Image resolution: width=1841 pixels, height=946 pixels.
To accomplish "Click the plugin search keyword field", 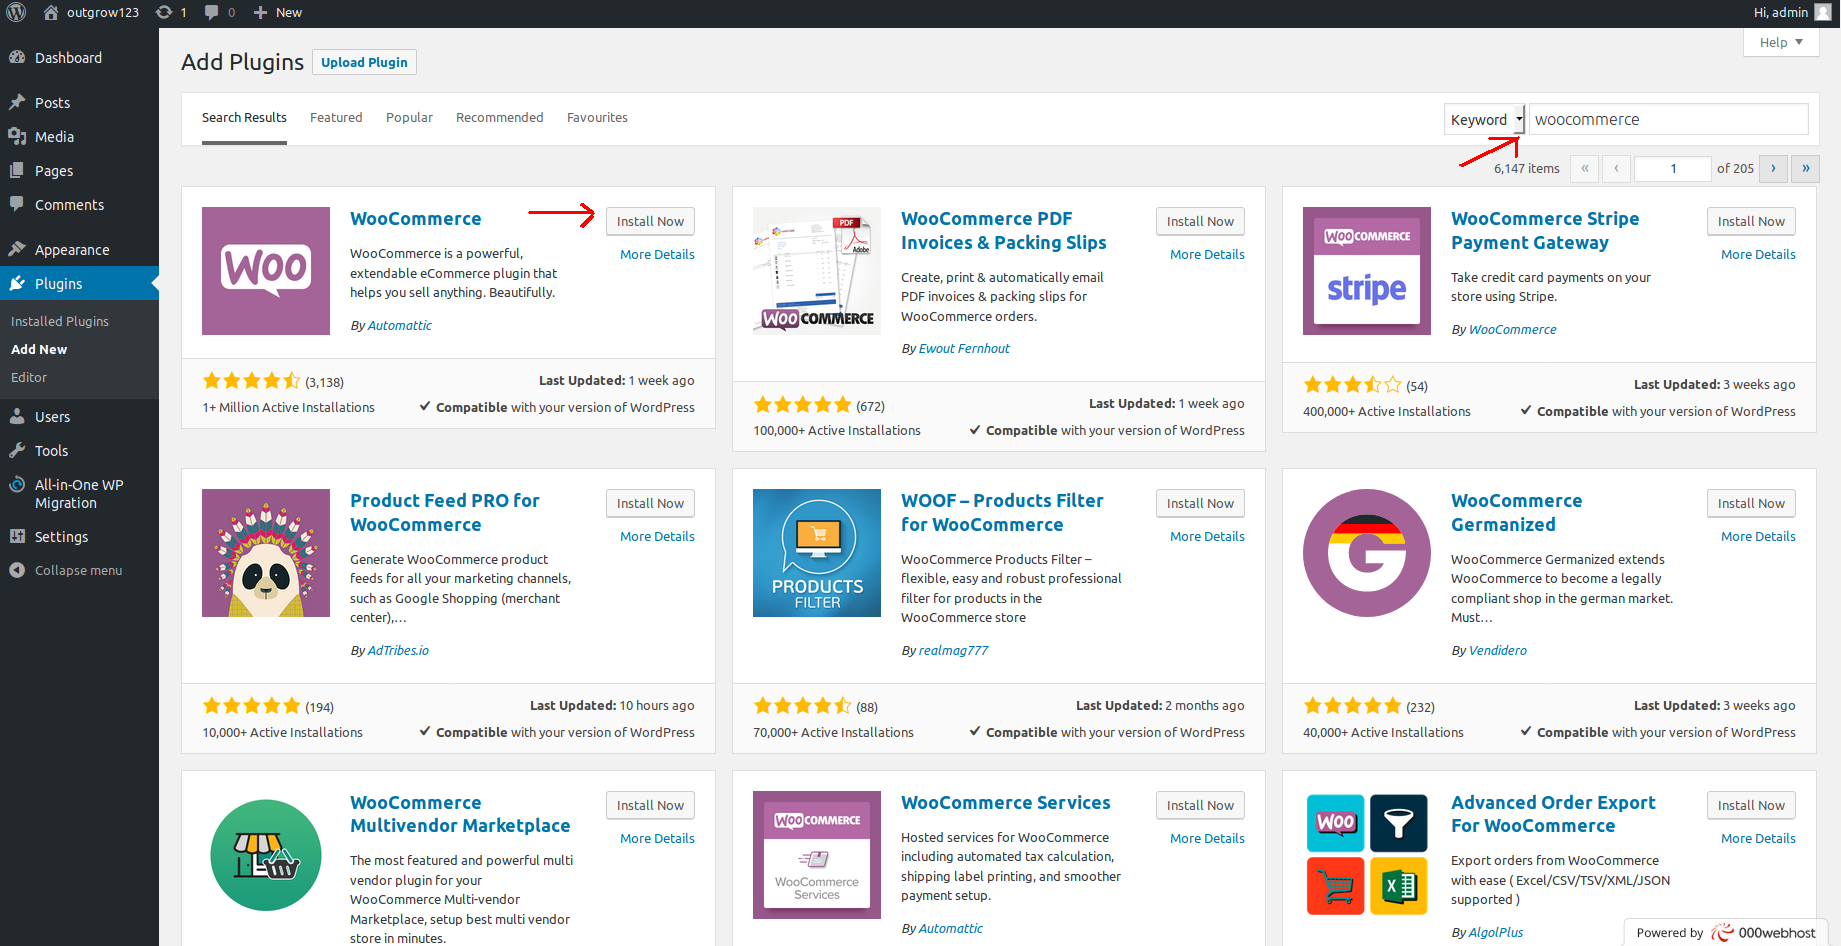I will click(x=1669, y=119).
